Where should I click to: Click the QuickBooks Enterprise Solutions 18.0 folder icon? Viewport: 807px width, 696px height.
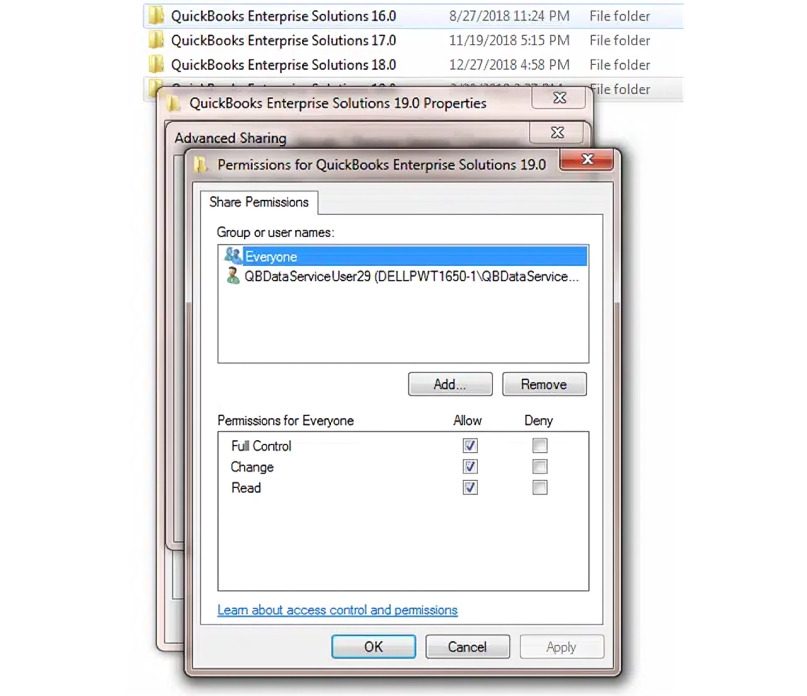click(155, 64)
